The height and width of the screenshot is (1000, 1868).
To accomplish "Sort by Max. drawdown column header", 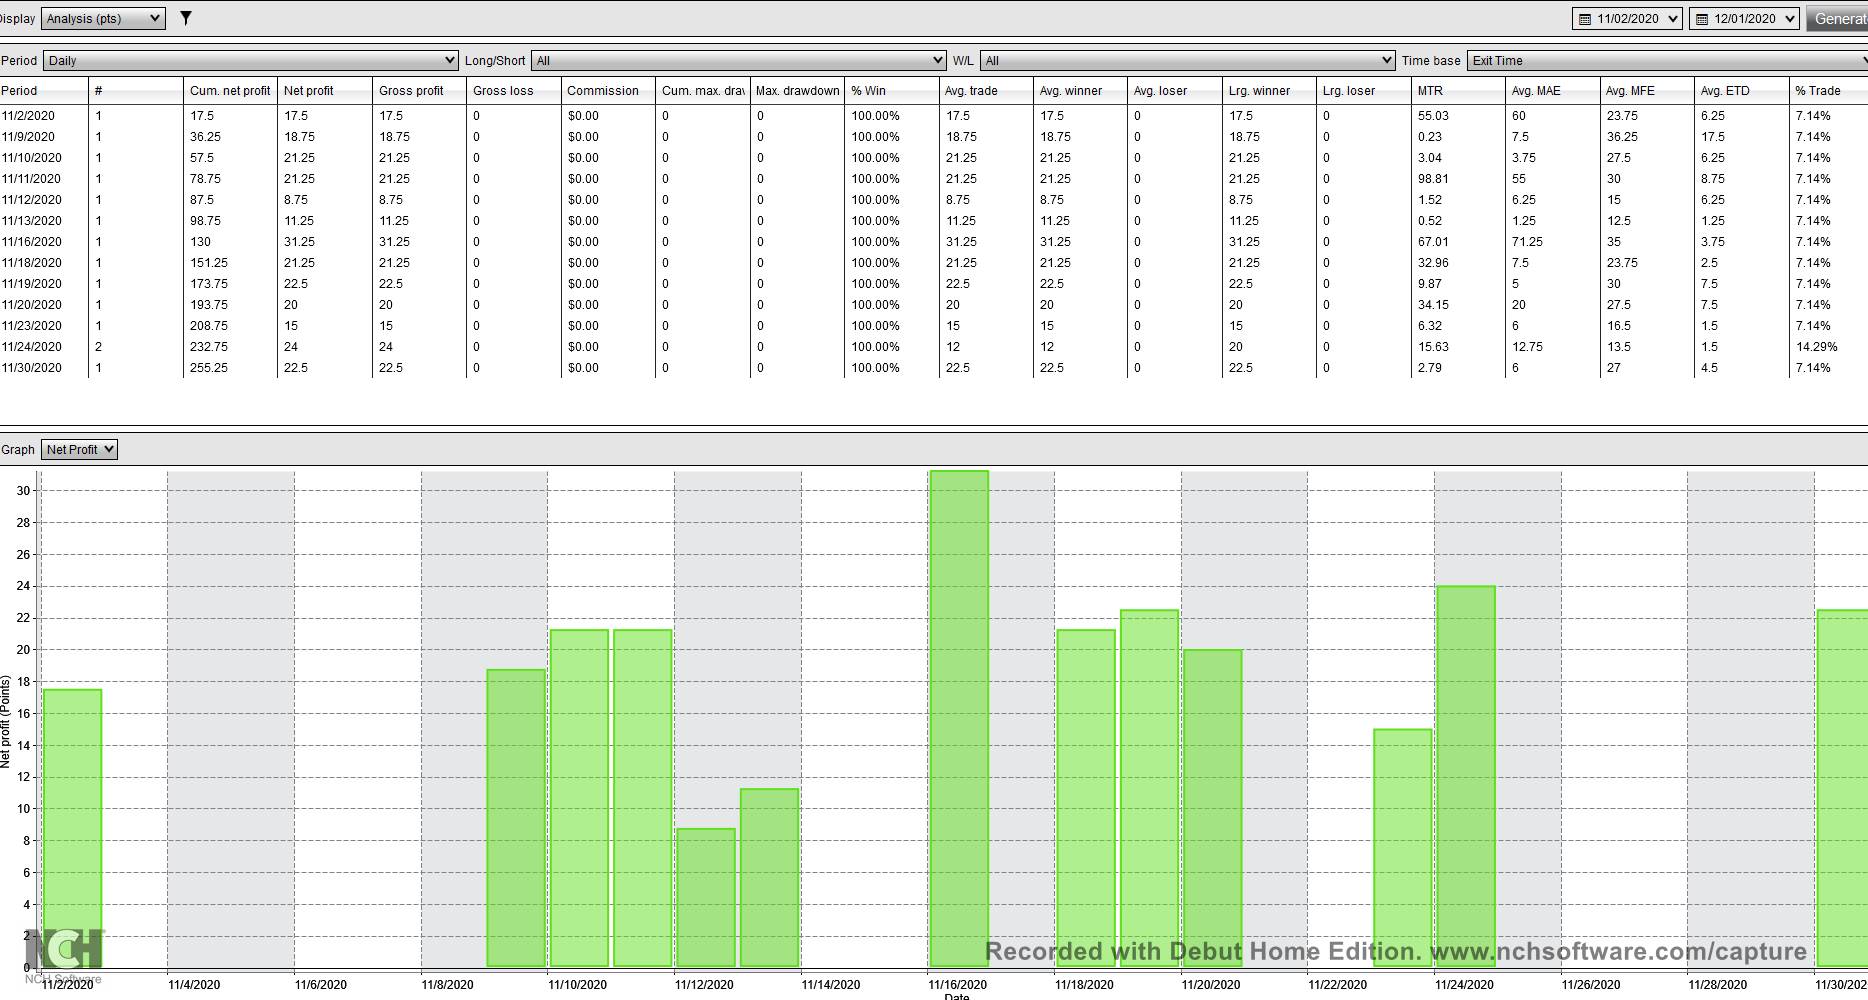I will (x=797, y=90).
